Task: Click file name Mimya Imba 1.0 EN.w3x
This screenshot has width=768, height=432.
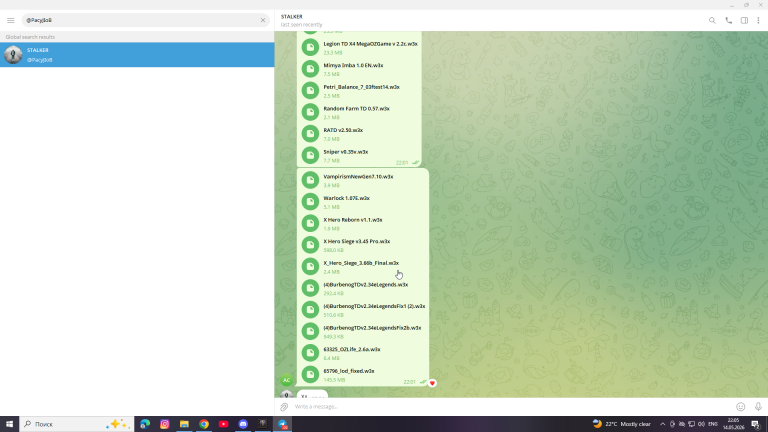Action: point(353,65)
